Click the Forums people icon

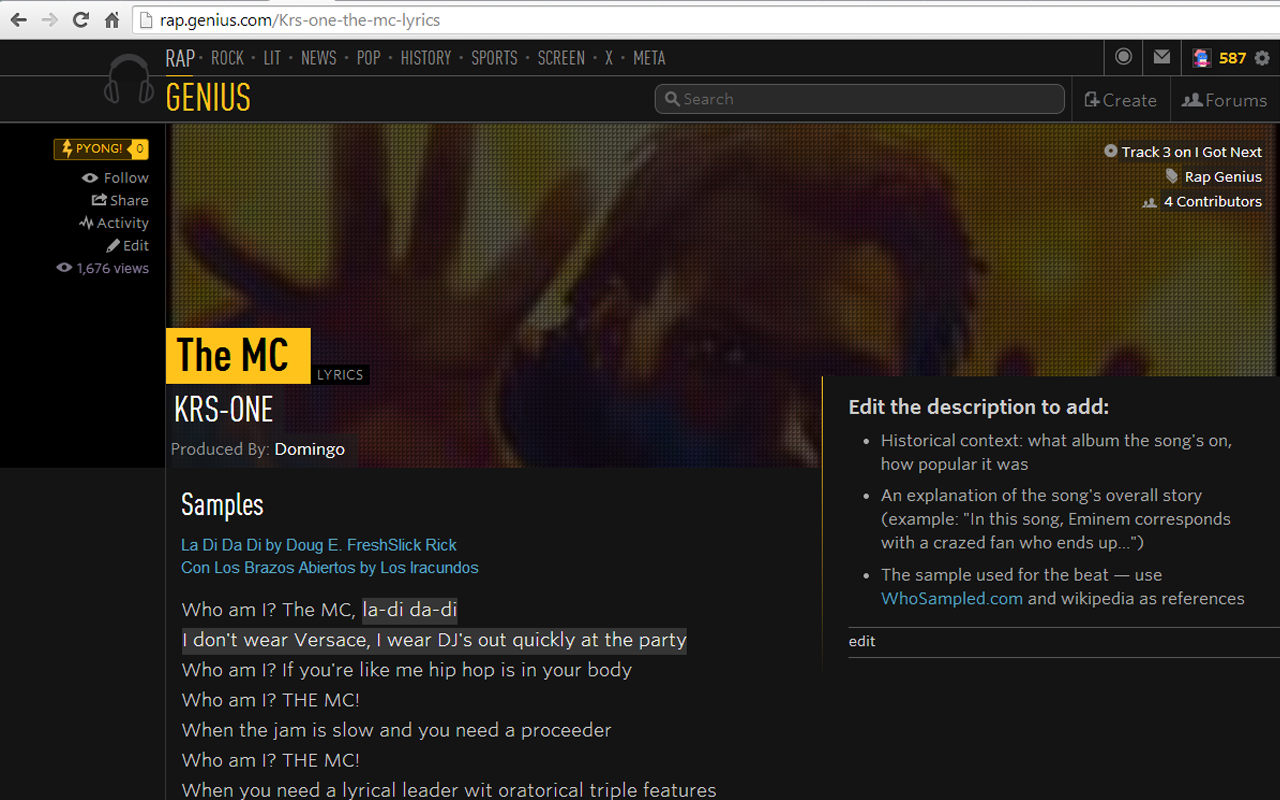(1192, 100)
